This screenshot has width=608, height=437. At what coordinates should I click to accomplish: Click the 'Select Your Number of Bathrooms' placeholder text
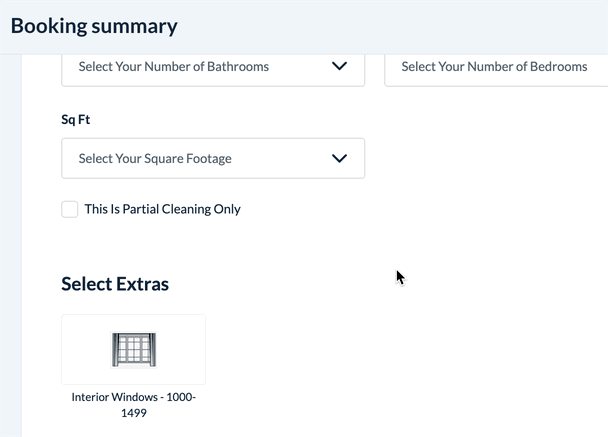click(173, 67)
